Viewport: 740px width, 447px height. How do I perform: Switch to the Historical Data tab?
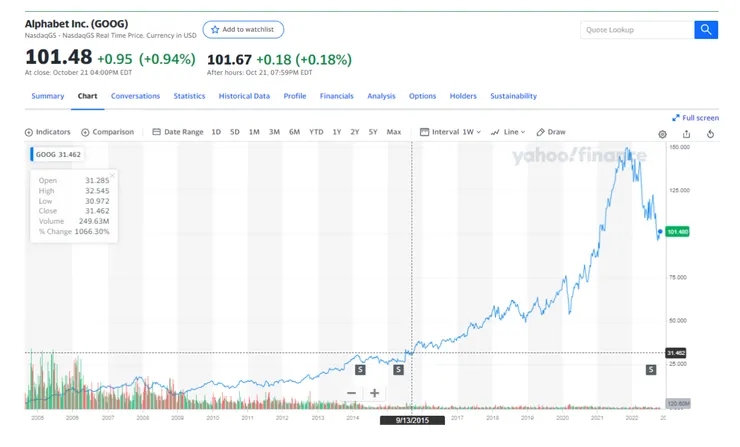tap(244, 96)
